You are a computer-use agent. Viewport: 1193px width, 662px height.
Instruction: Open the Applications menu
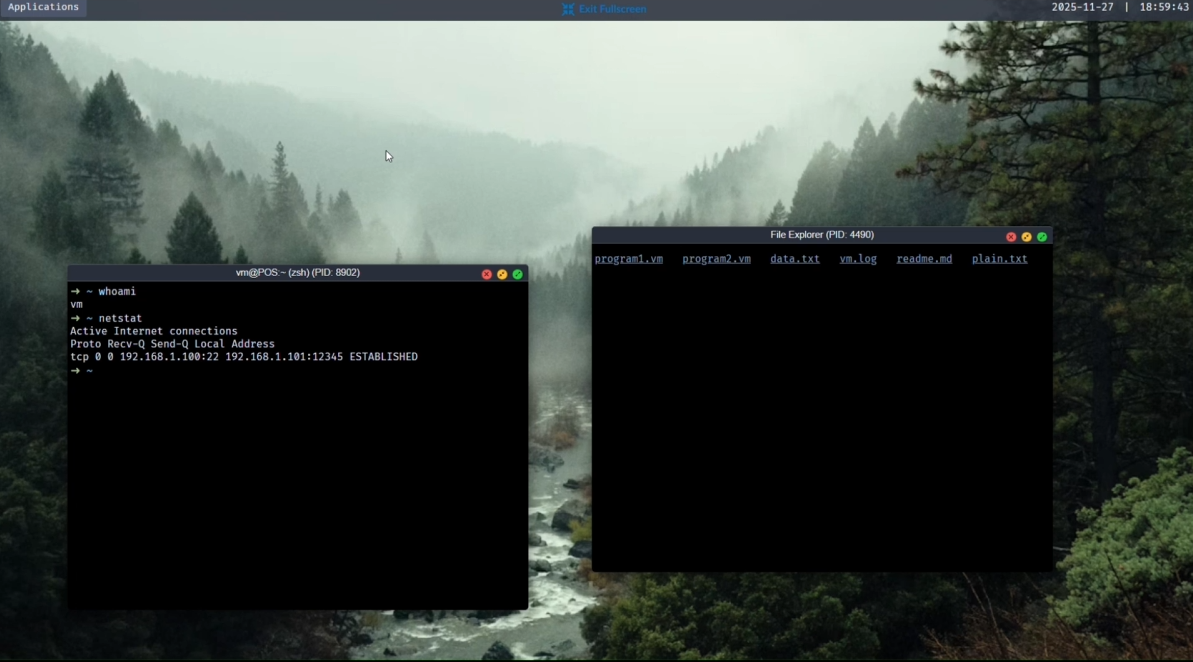pyautogui.click(x=43, y=7)
